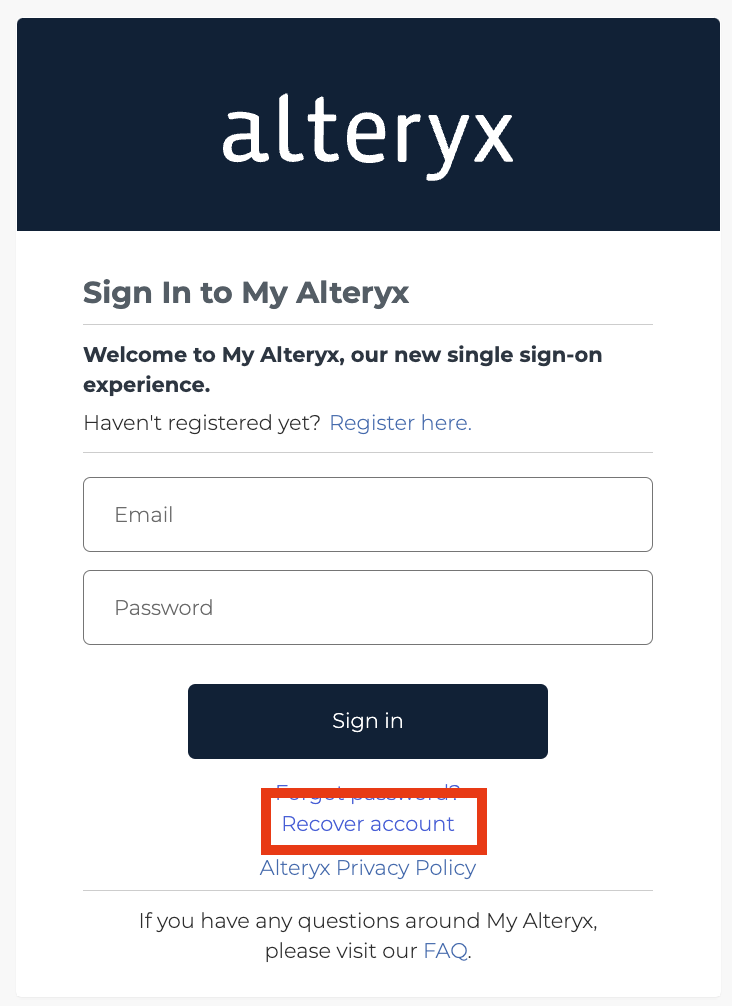The width and height of the screenshot is (732, 1006).
Task: Visit the FAQ page
Action: pyautogui.click(x=444, y=950)
